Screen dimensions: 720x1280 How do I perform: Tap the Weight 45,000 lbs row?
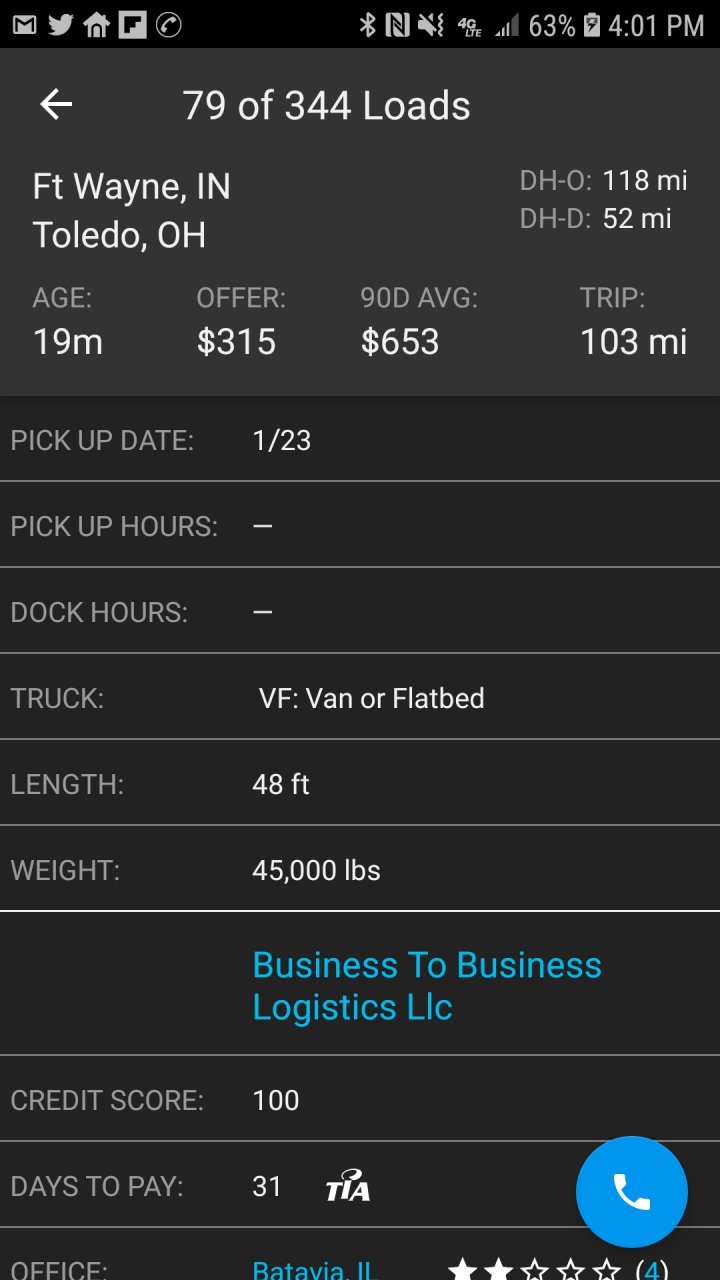pyautogui.click(x=360, y=869)
